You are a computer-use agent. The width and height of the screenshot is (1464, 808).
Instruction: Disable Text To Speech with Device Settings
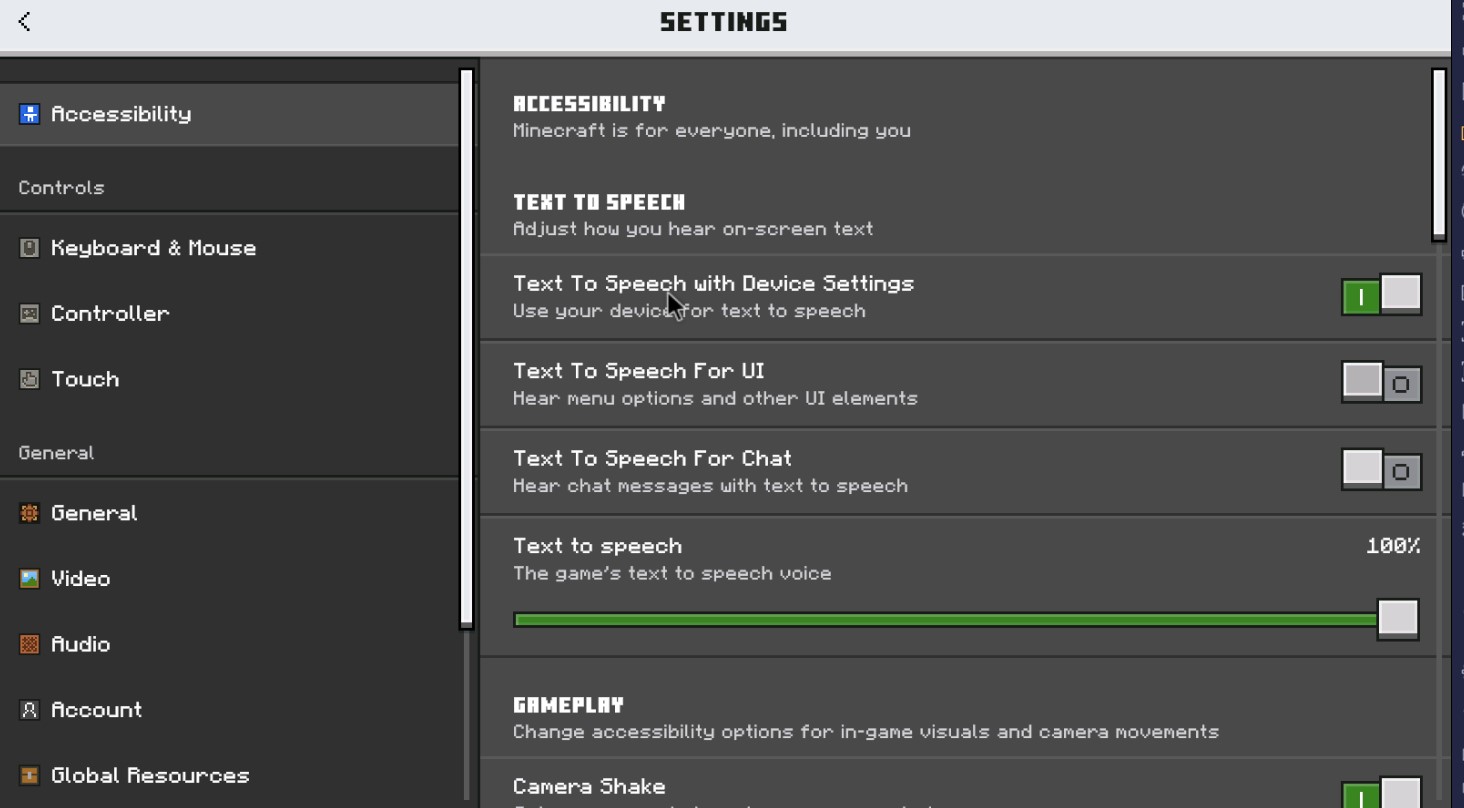(x=1381, y=296)
